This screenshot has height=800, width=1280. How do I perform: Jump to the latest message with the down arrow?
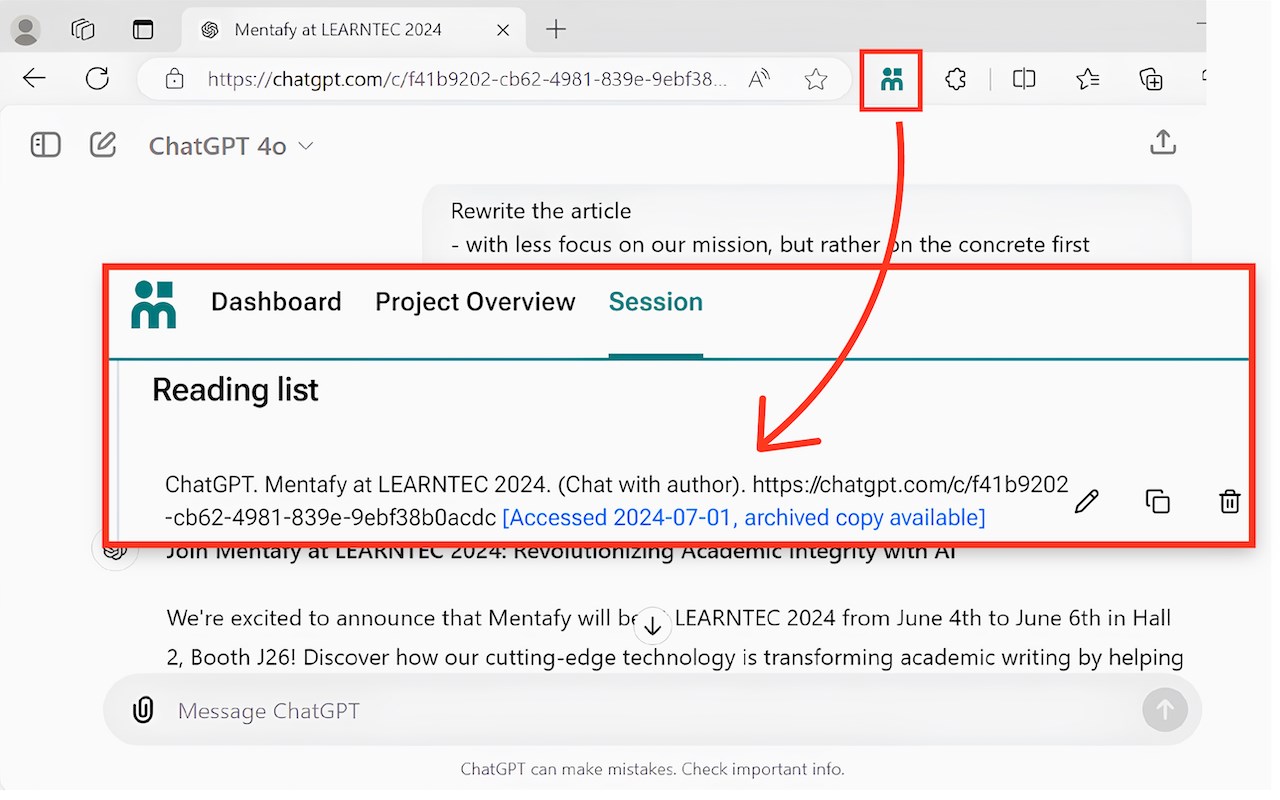pos(653,626)
